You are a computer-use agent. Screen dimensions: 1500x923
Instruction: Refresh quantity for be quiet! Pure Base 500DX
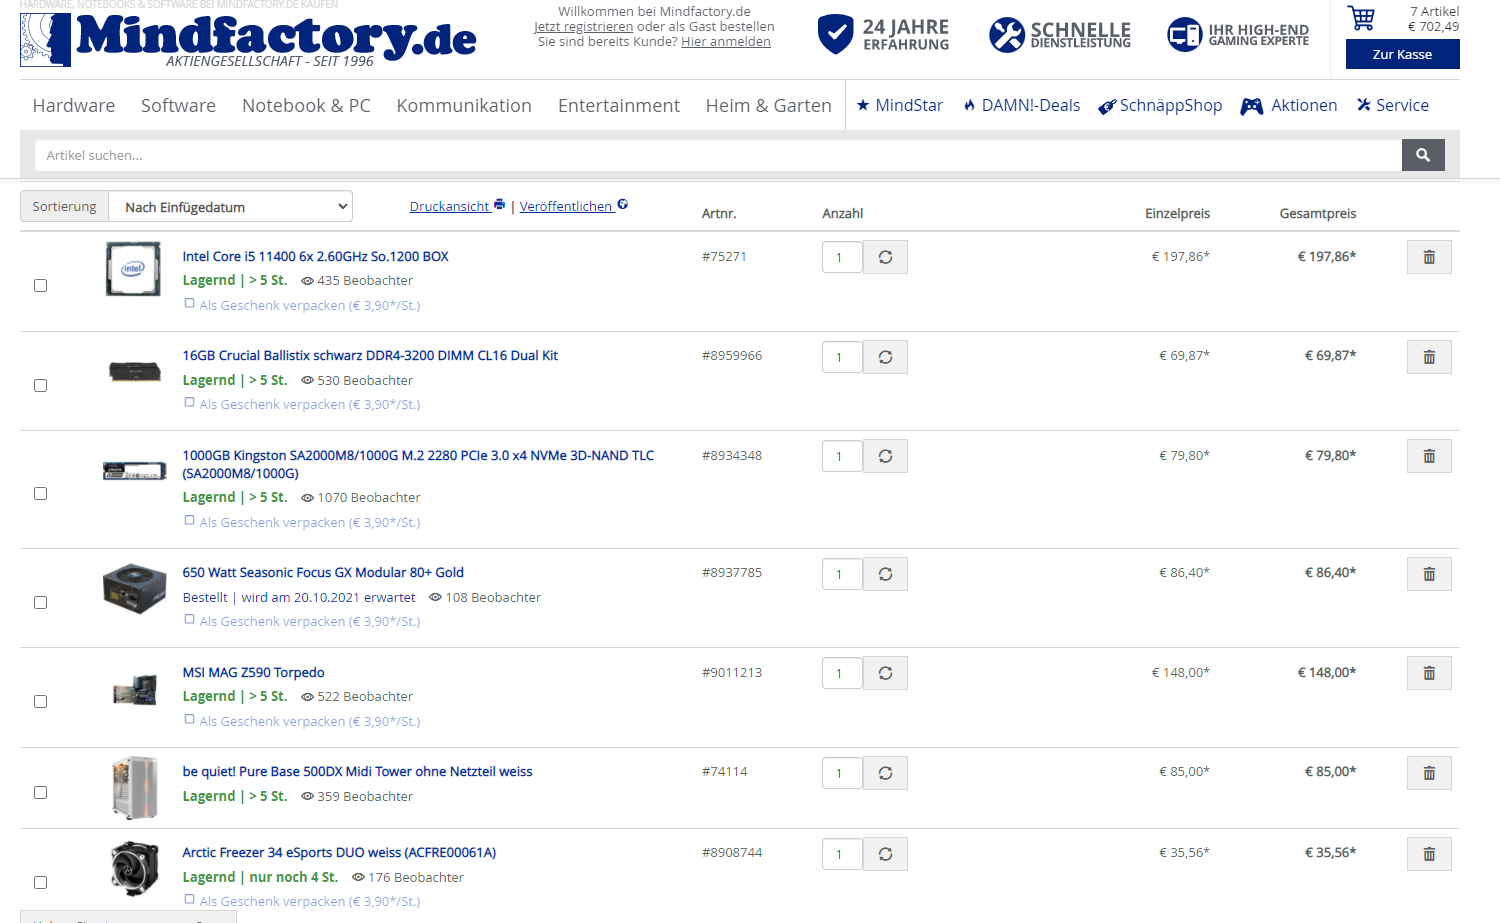(x=885, y=773)
